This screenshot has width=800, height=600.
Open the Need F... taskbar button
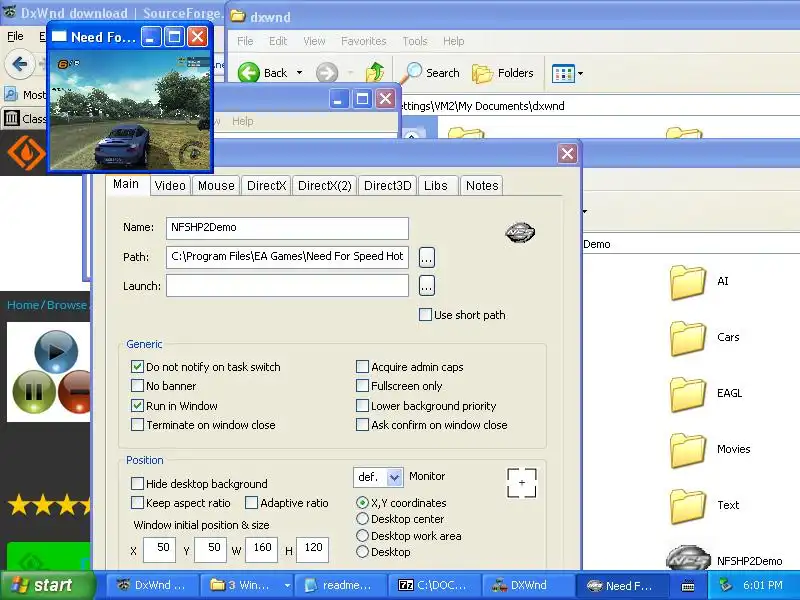pyautogui.click(x=620, y=585)
